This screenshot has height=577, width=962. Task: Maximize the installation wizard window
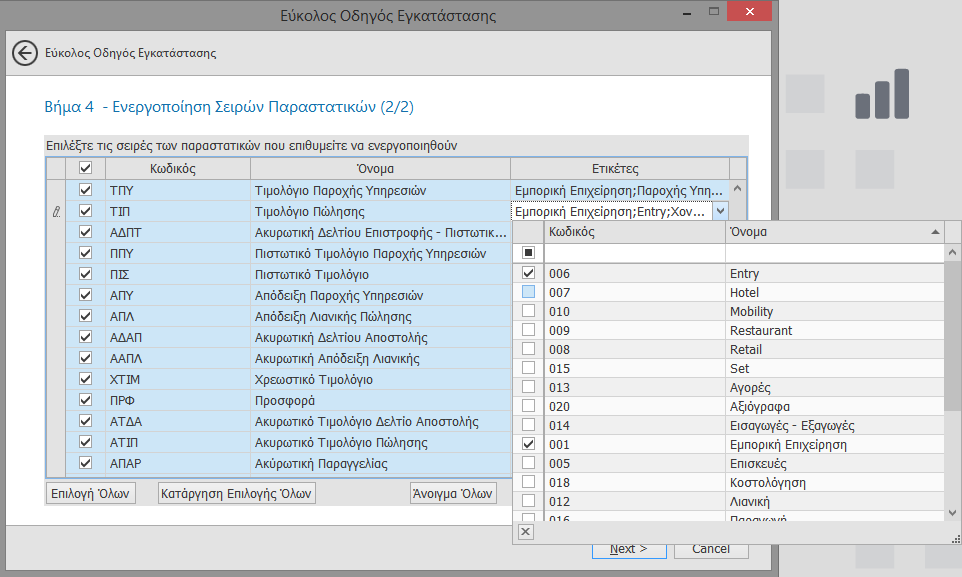(714, 12)
